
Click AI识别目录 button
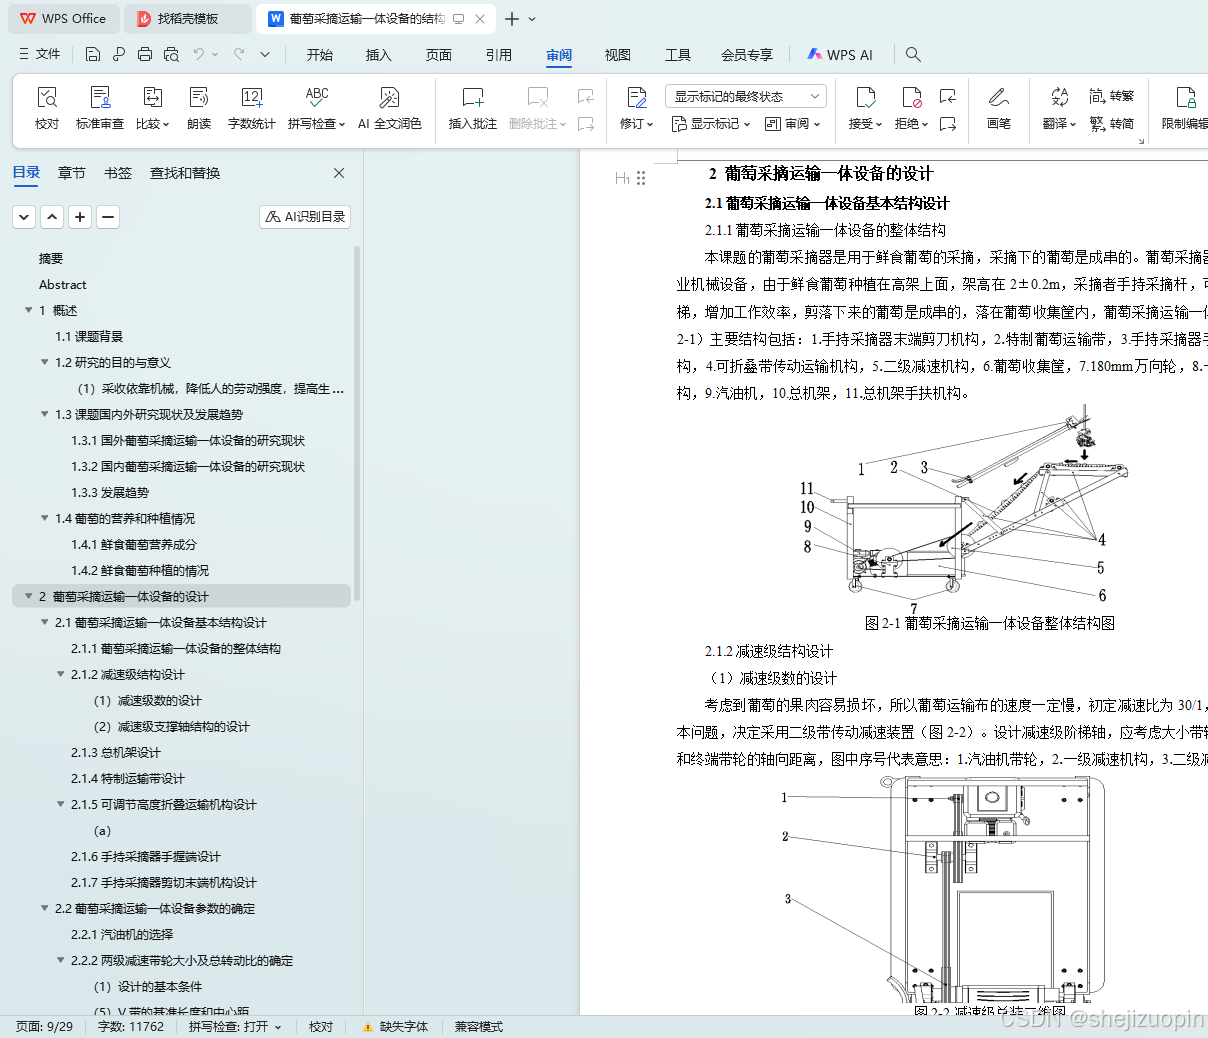(x=305, y=216)
